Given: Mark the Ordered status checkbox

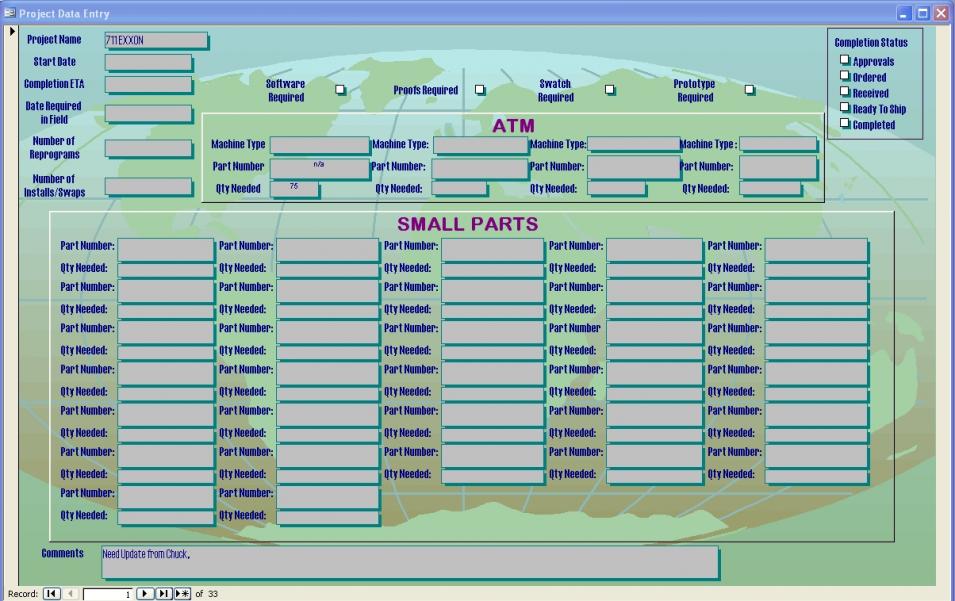Looking at the screenshot, I should click(845, 76).
